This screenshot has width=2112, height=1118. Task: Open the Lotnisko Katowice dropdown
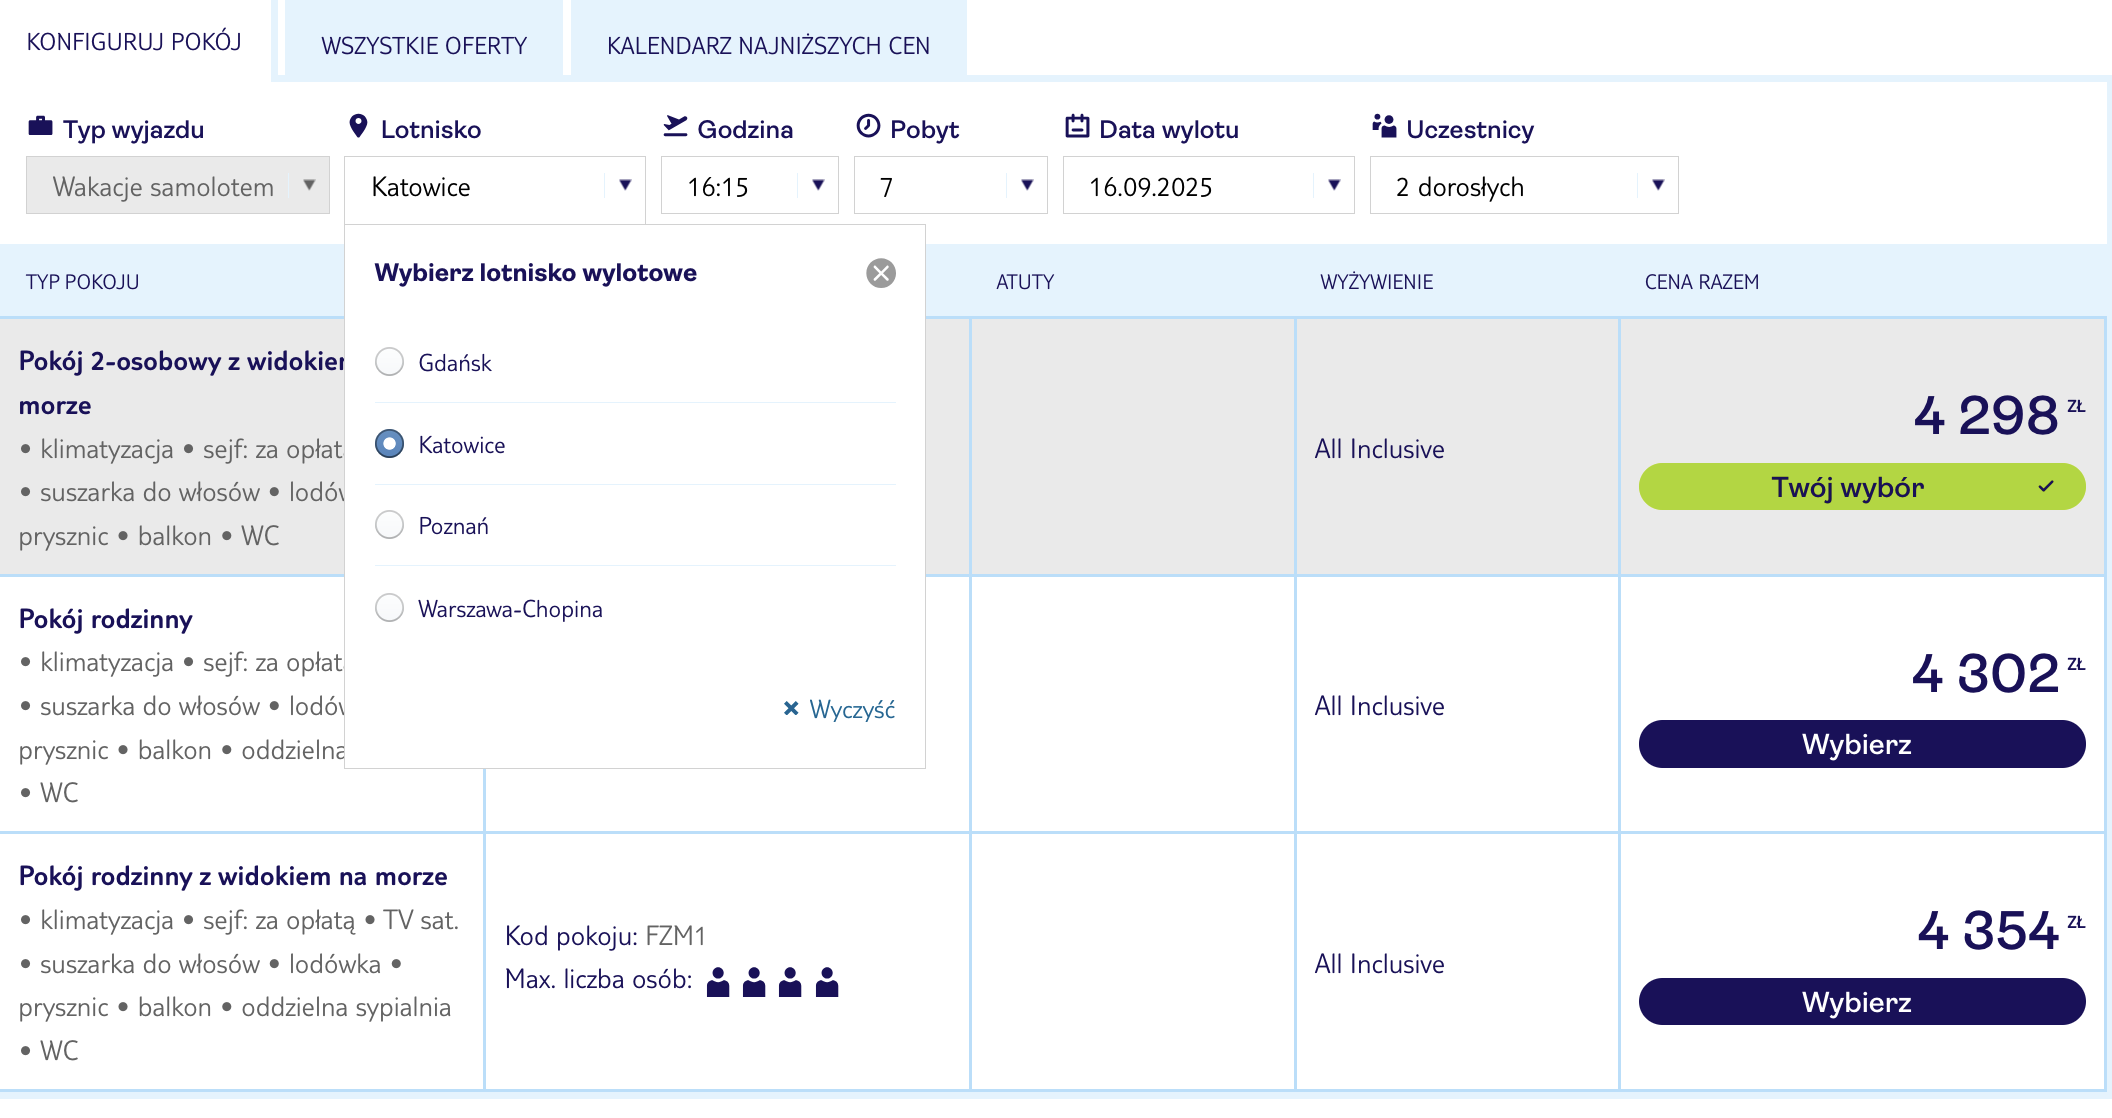coord(495,185)
